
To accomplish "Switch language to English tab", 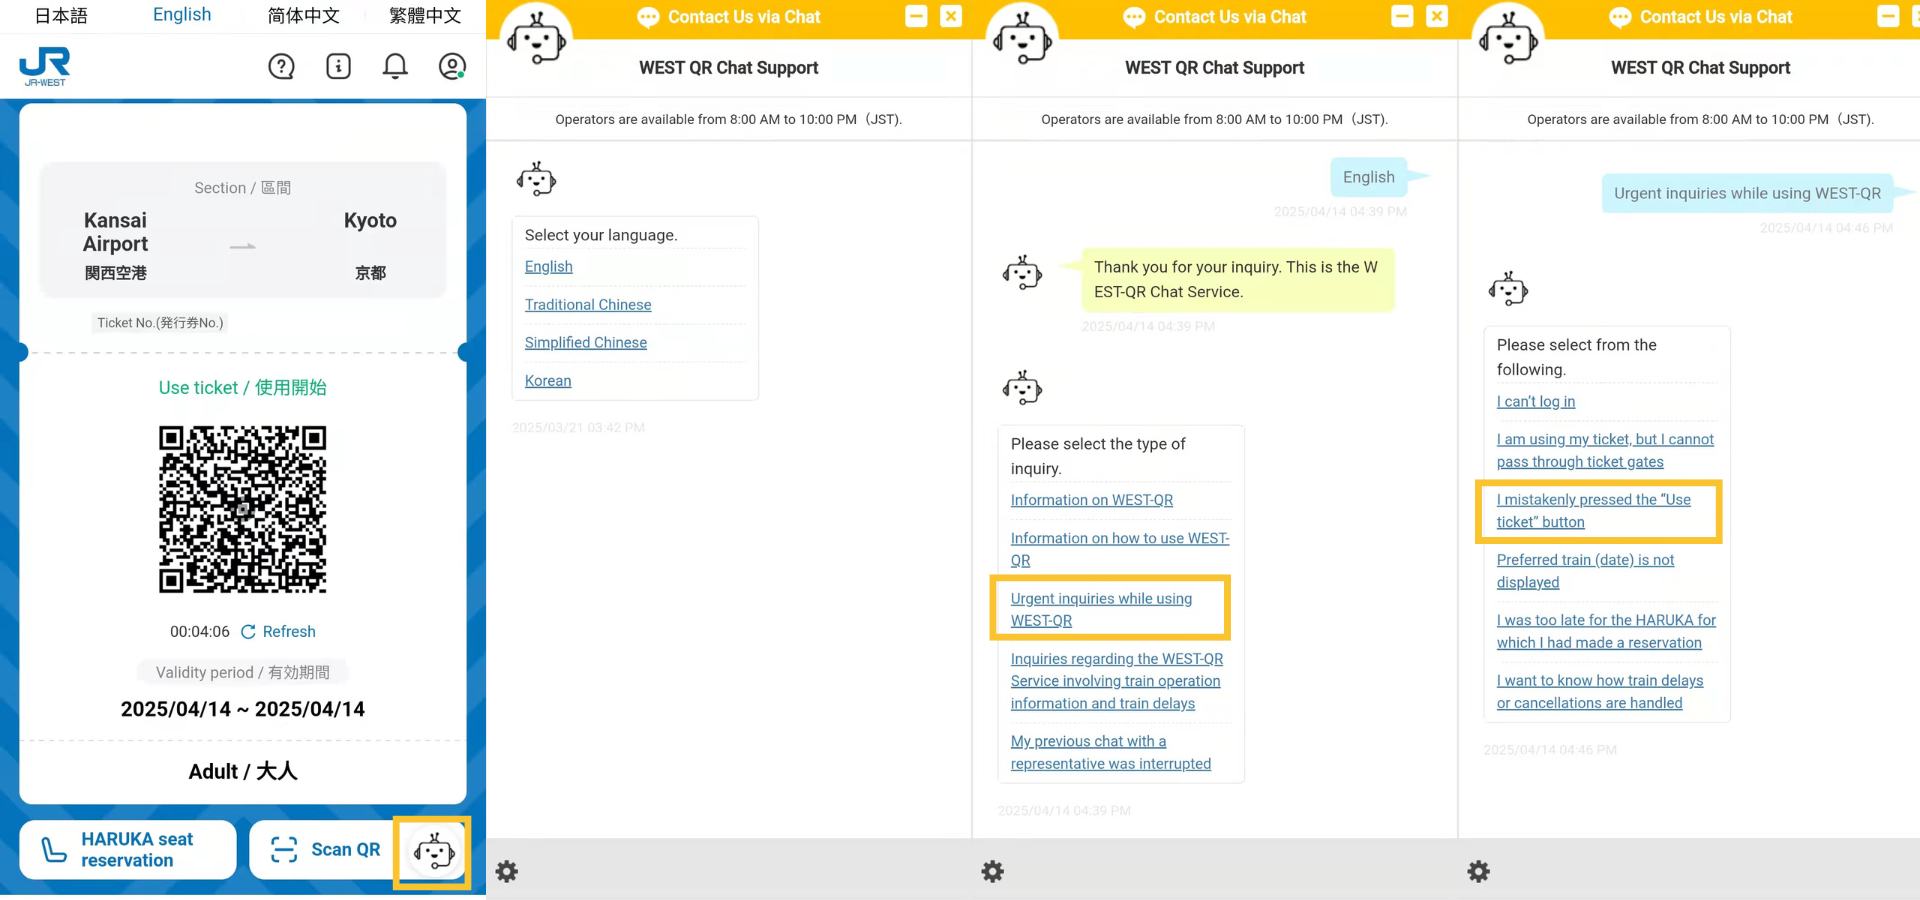I will pos(182,15).
